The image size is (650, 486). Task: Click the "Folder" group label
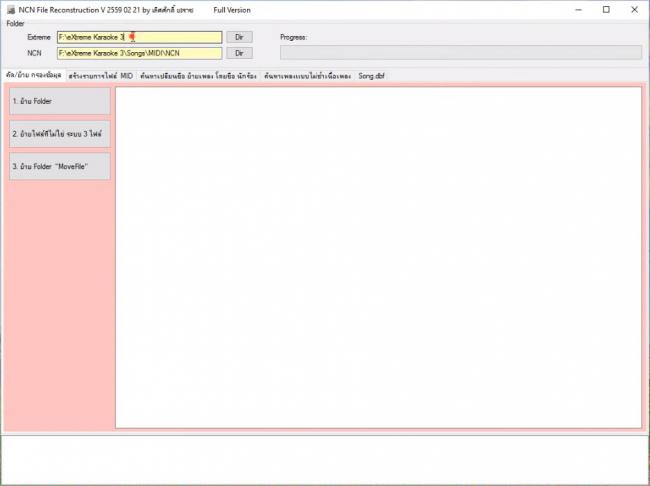point(15,24)
